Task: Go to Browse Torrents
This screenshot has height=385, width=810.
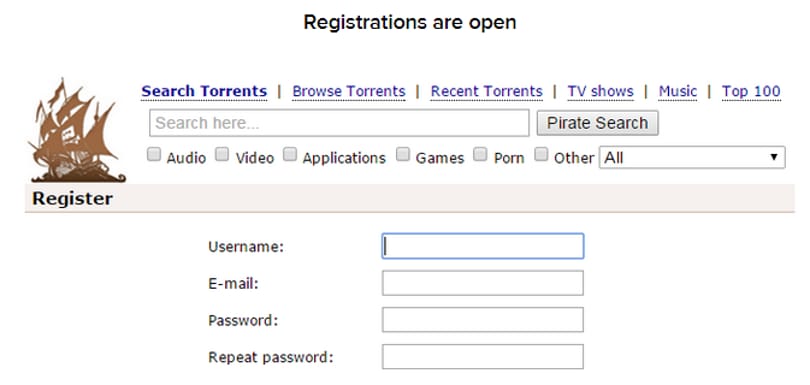Action: pyautogui.click(x=349, y=91)
